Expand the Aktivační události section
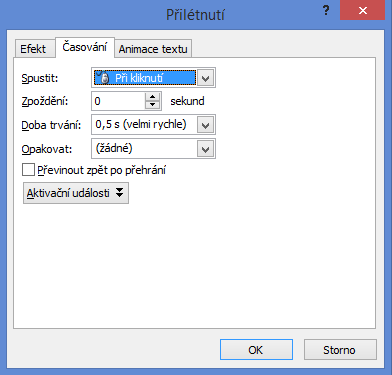The width and height of the screenshot is (392, 375). 76,193
